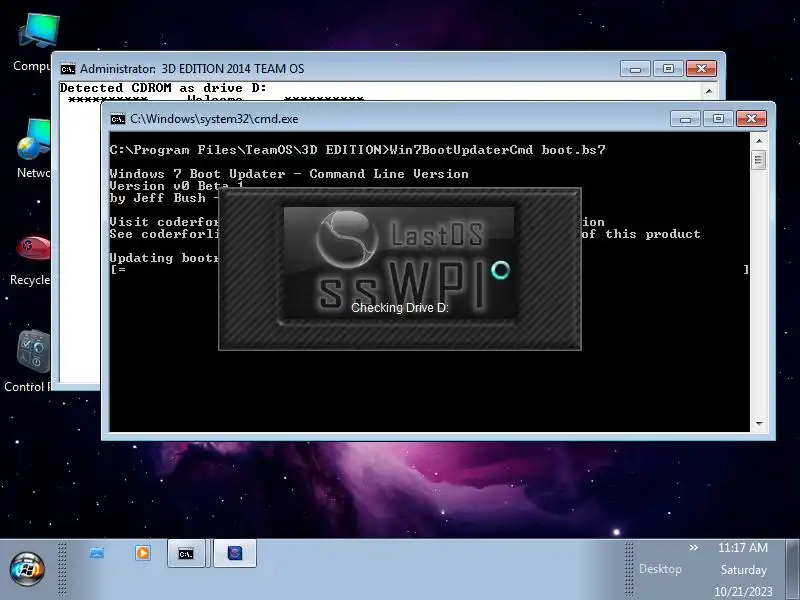800x600 pixels.
Task: Minimize the Administrator 3D EDITION window
Action: coord(635,69)
